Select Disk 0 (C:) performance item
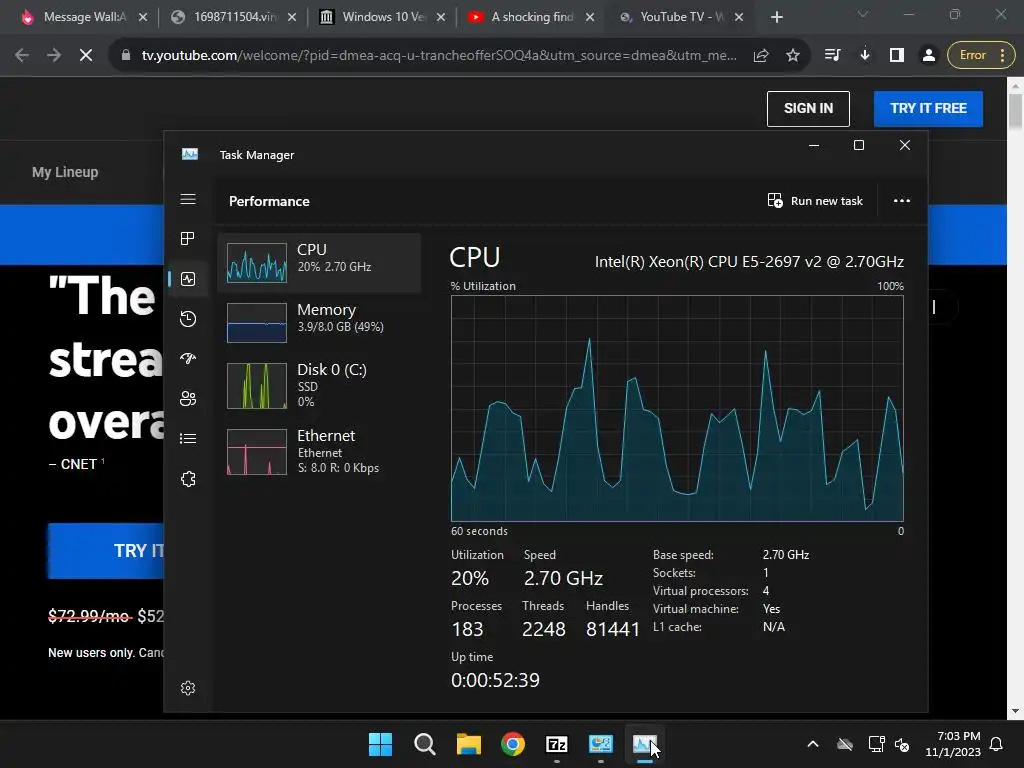Image resolution: width=1024 pixels, height=768 pixels. coord(319,385)
